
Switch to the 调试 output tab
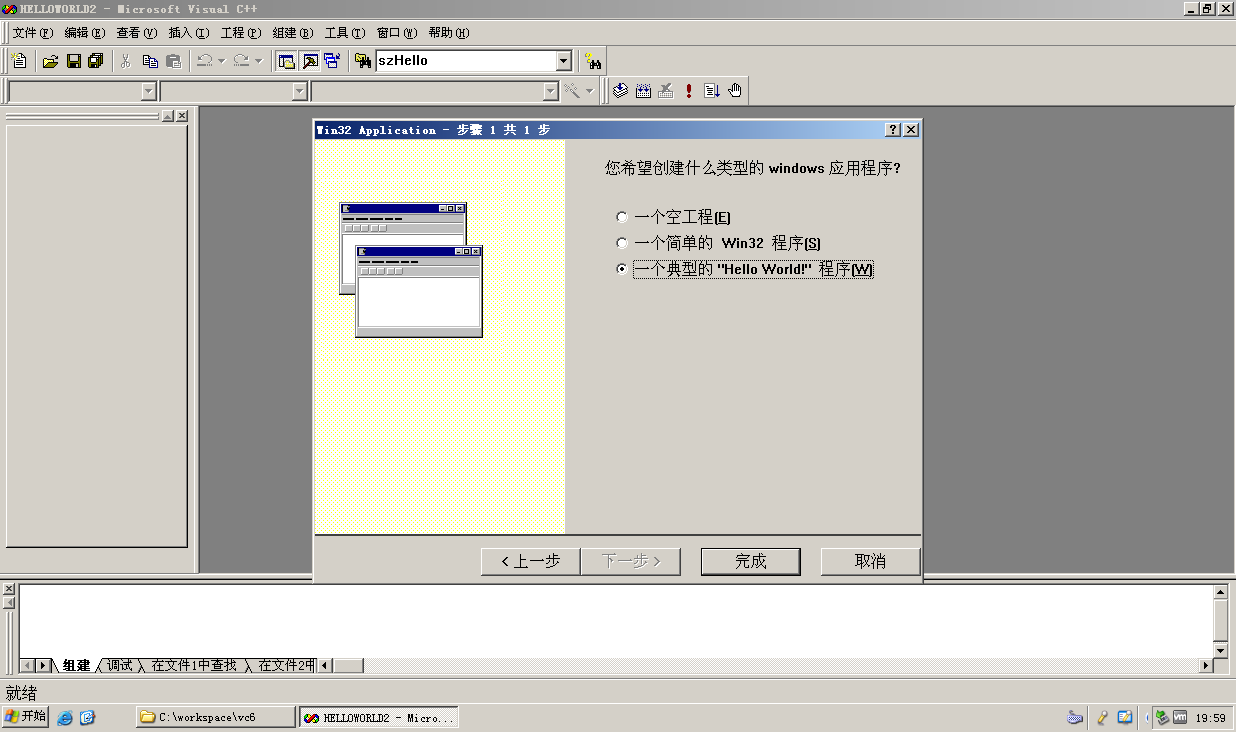coord(120,665)
